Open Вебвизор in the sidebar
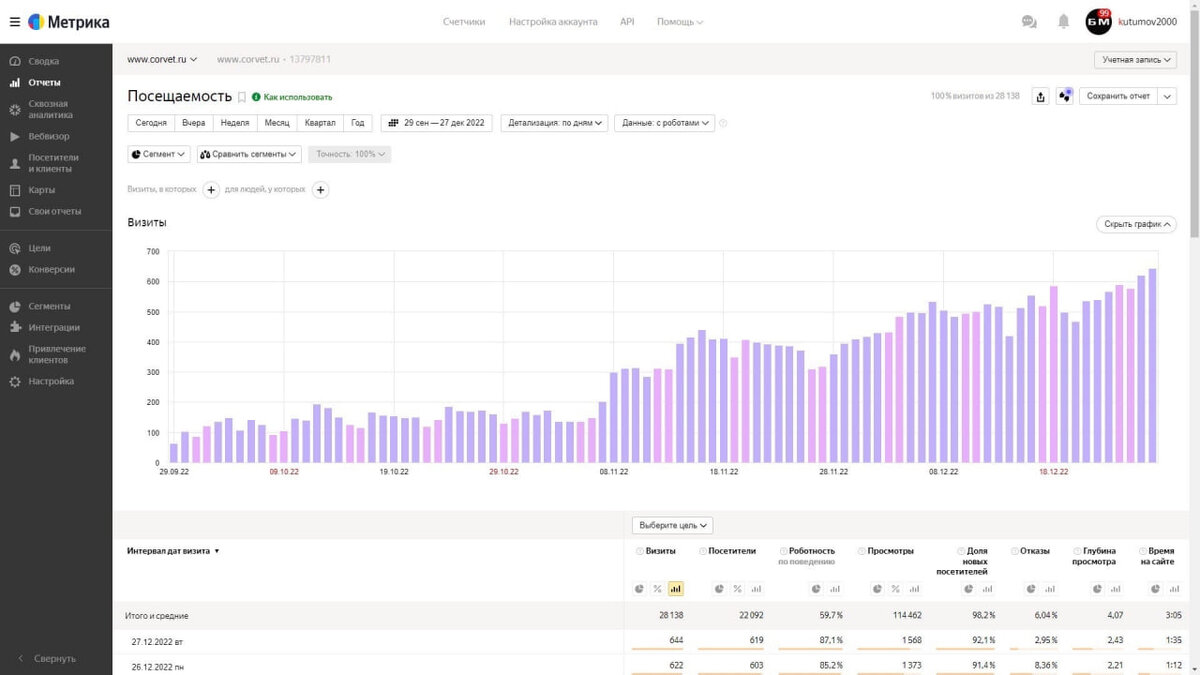Image resolution: width=1200 pixels, height=675 pixels. pyautogui.click(x=49, y=136)
